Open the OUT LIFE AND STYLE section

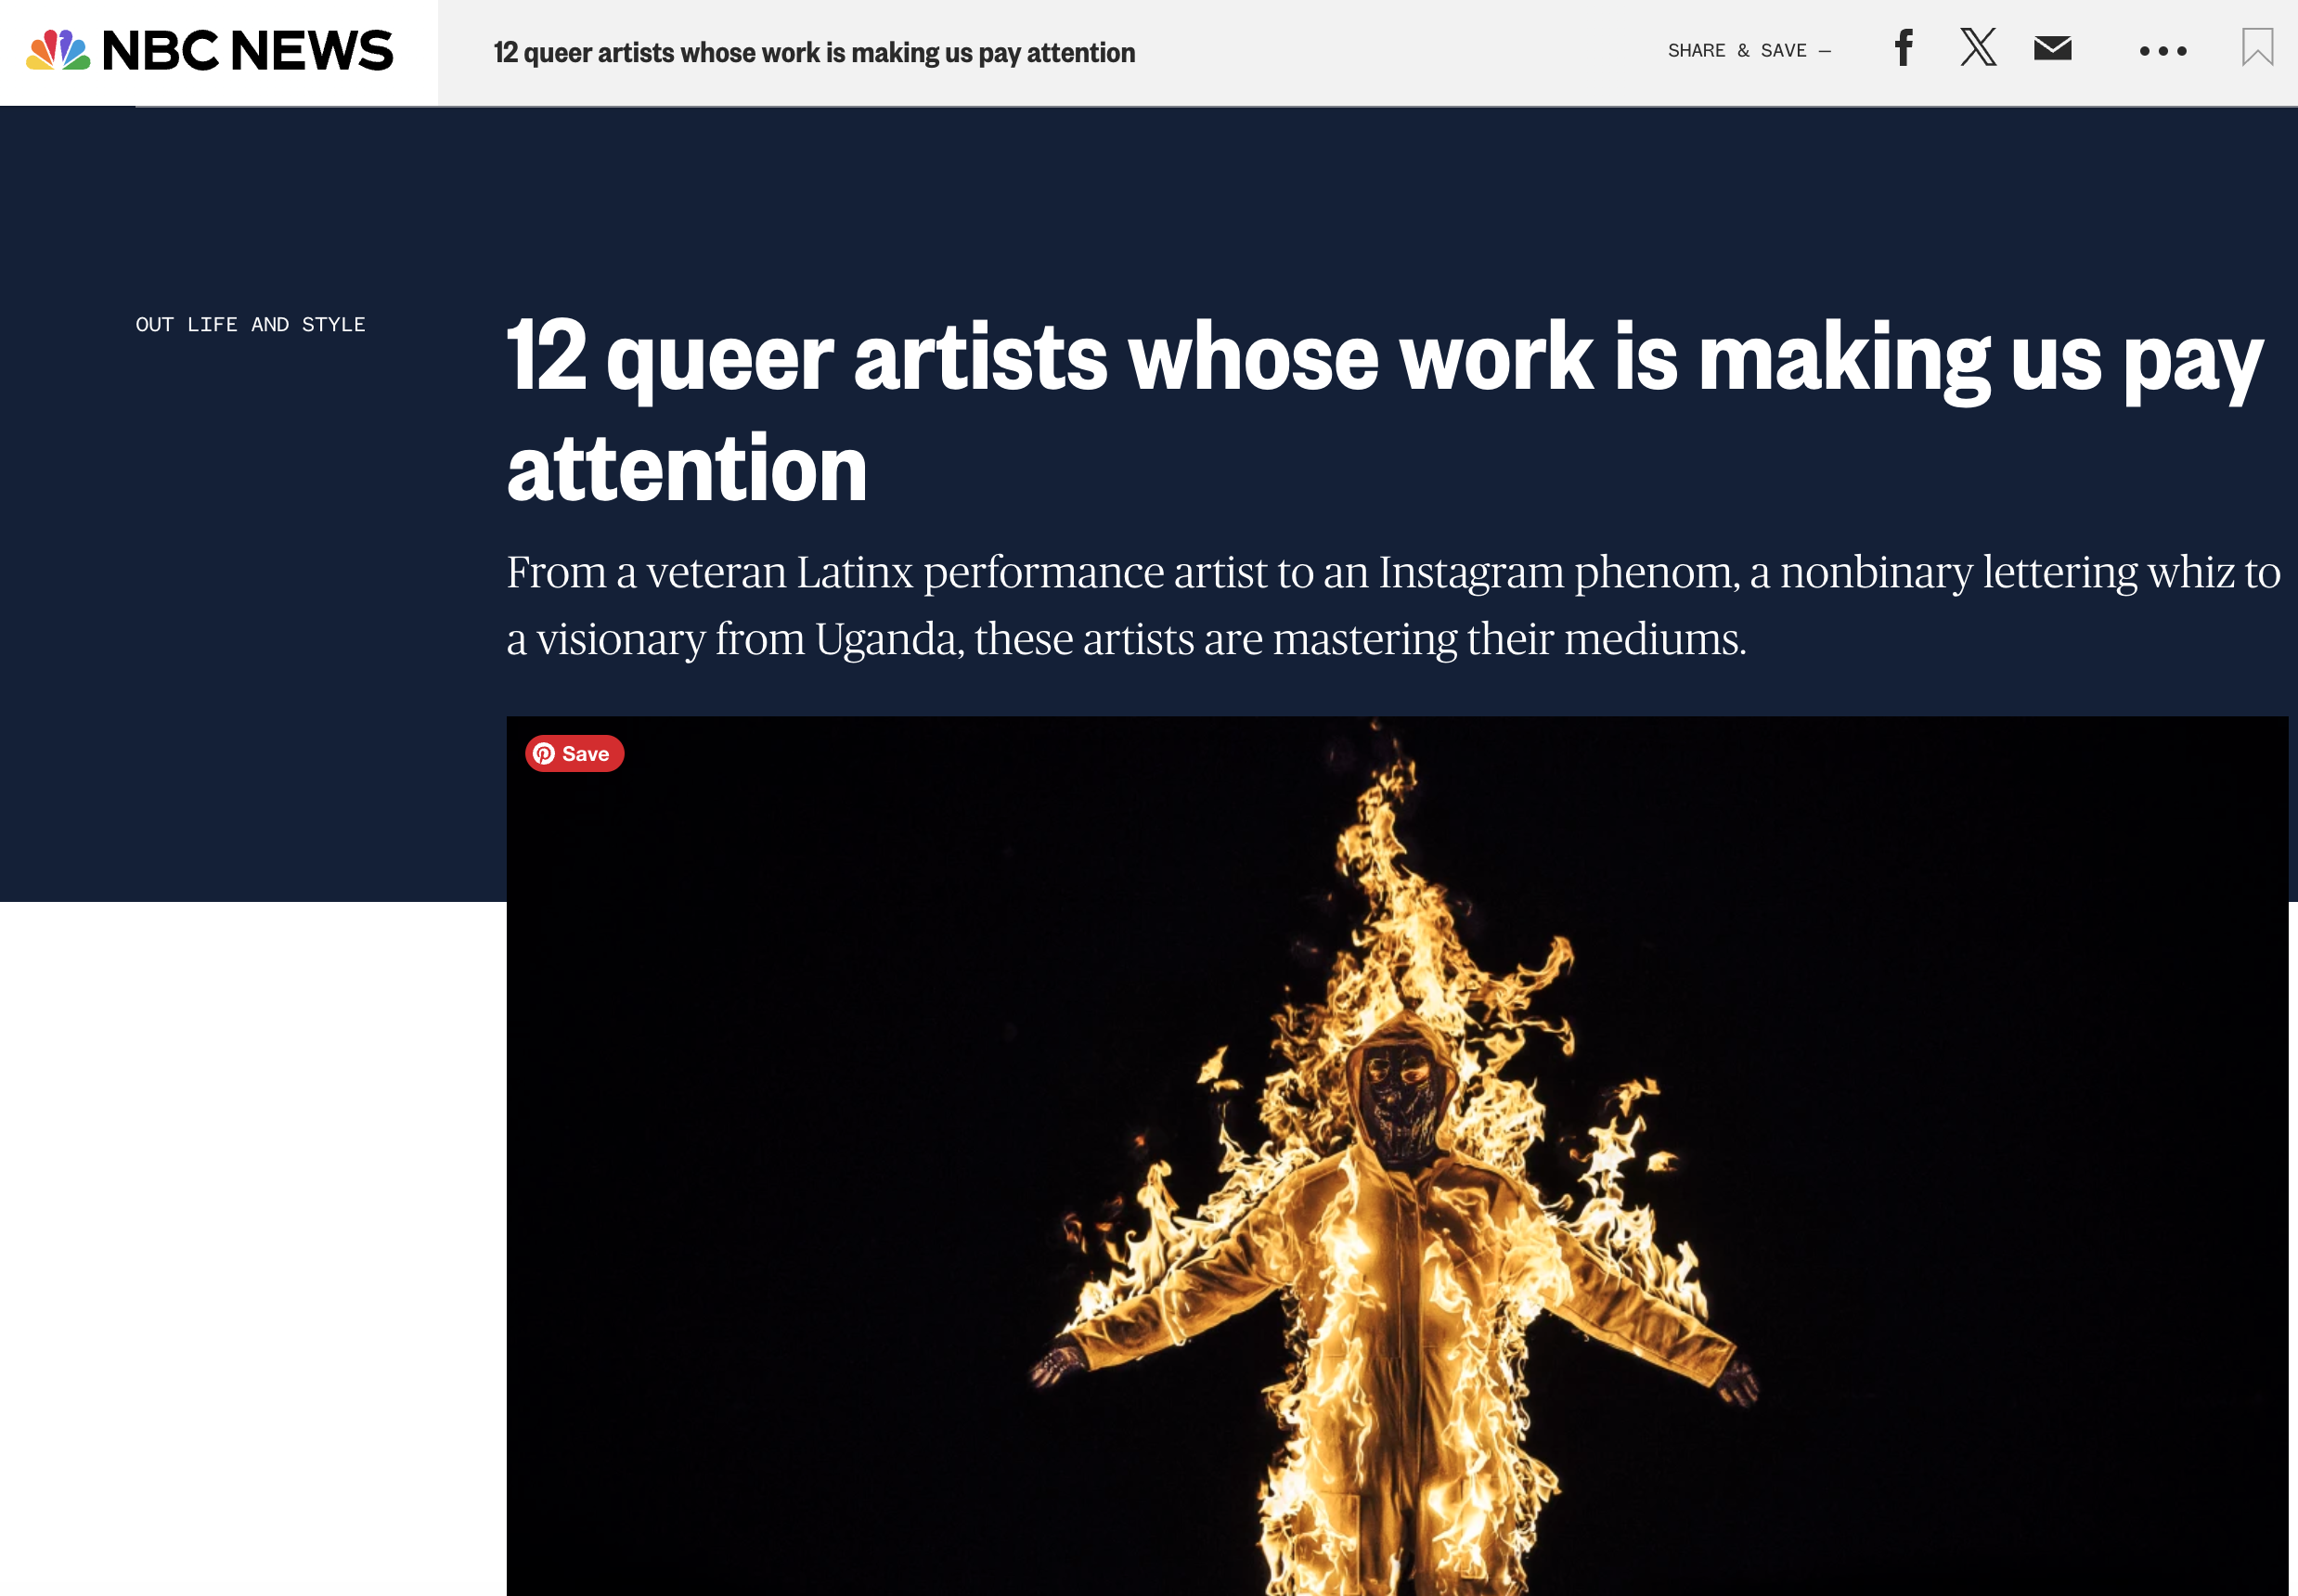(251, 324)
